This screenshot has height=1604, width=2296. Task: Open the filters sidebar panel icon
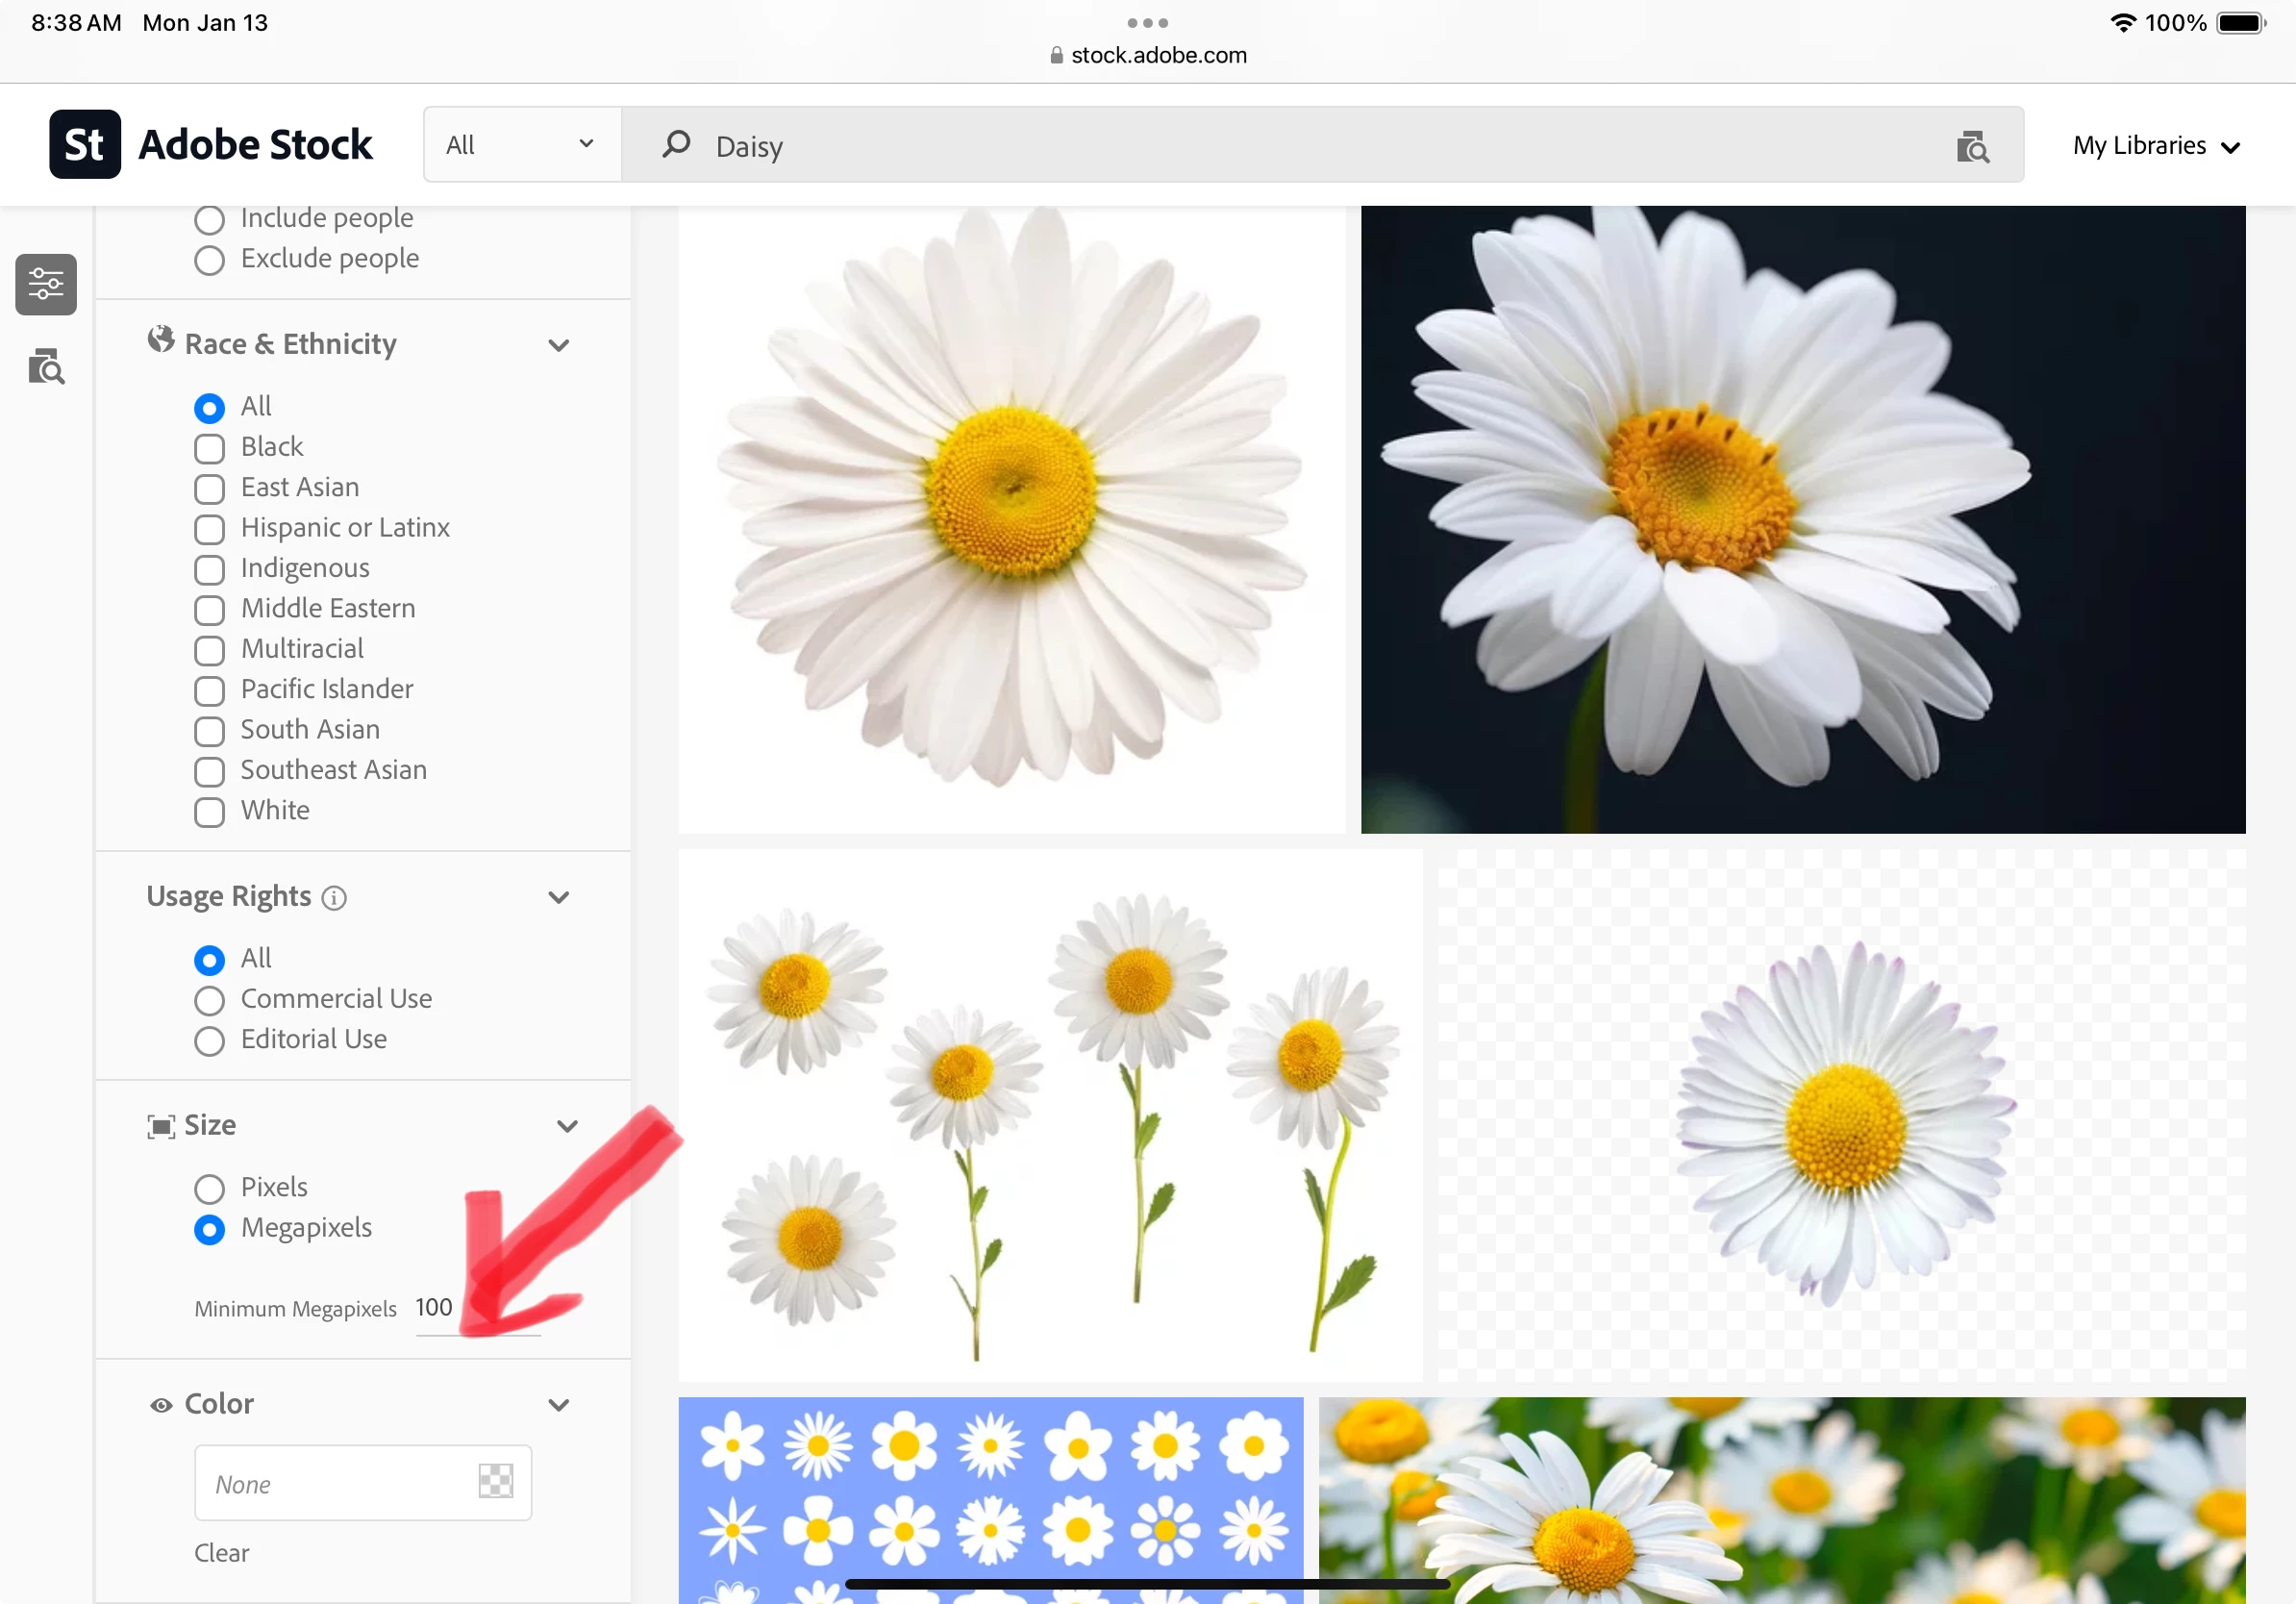tap(46, 284)
